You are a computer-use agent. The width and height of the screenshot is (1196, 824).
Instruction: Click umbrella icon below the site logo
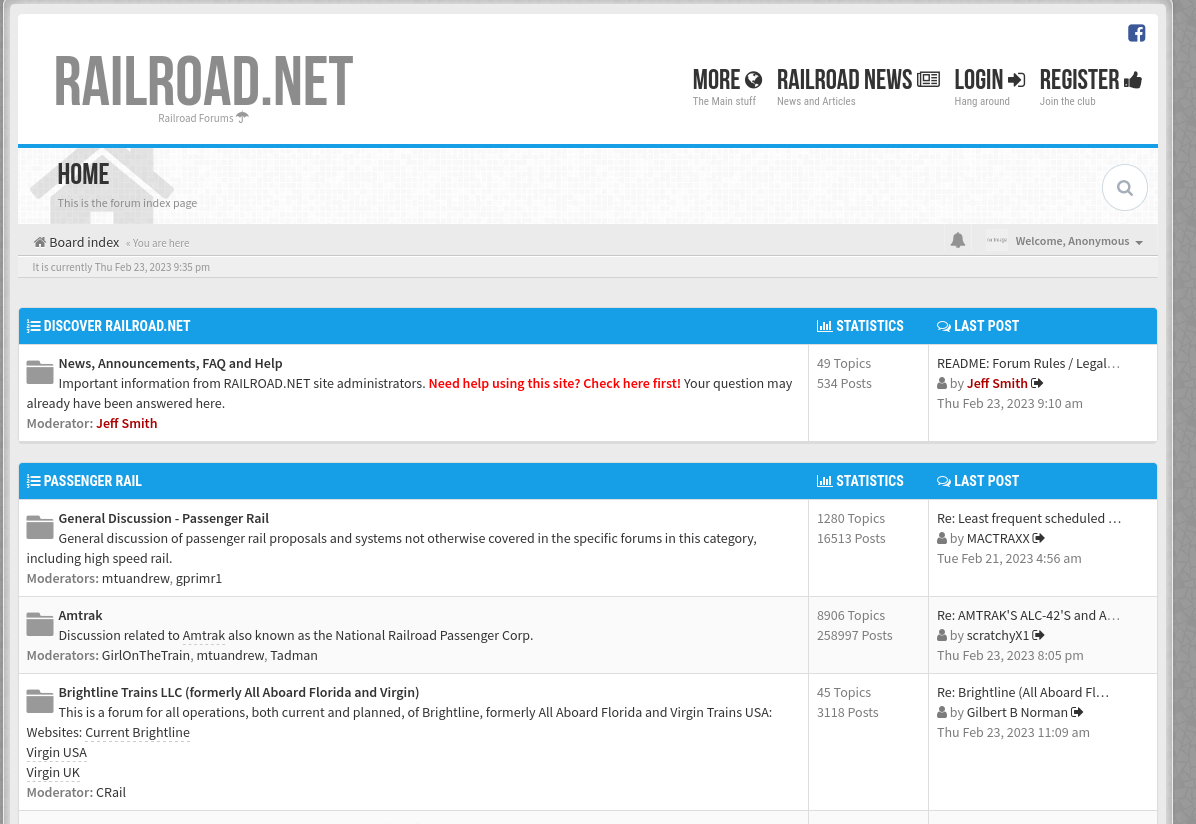[243, 117]
